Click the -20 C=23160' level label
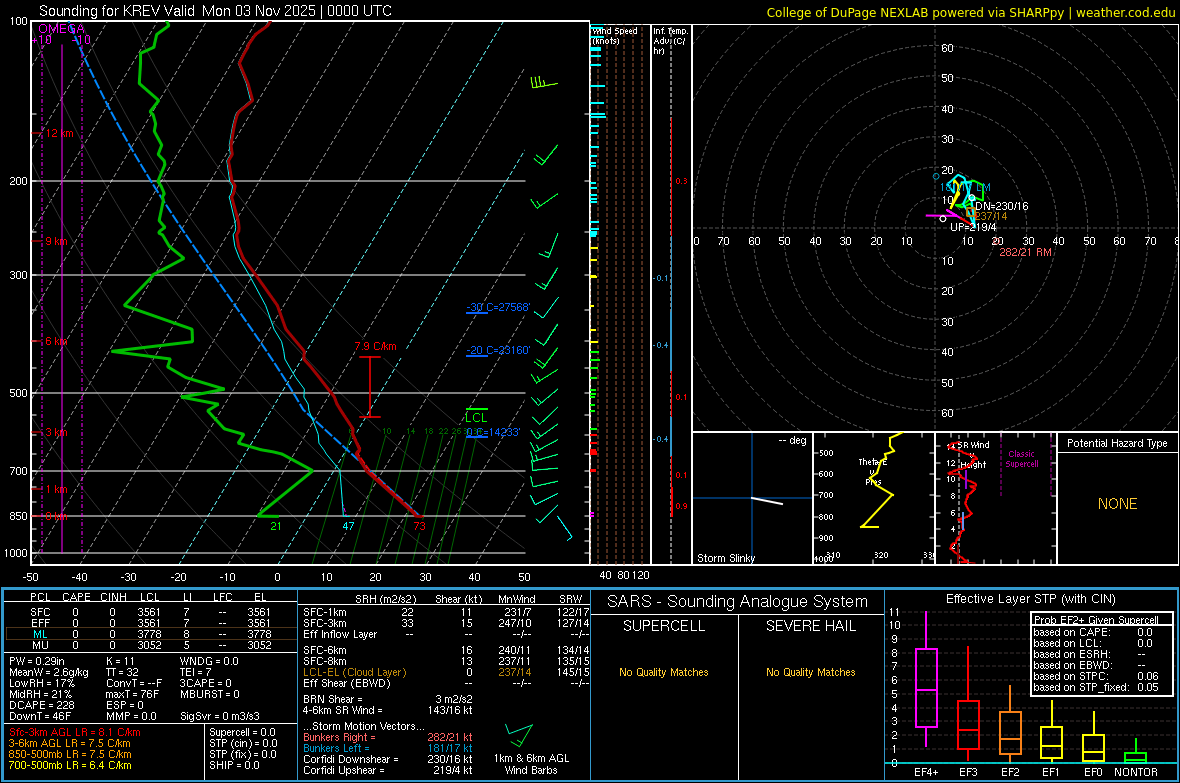 [498, 350]
